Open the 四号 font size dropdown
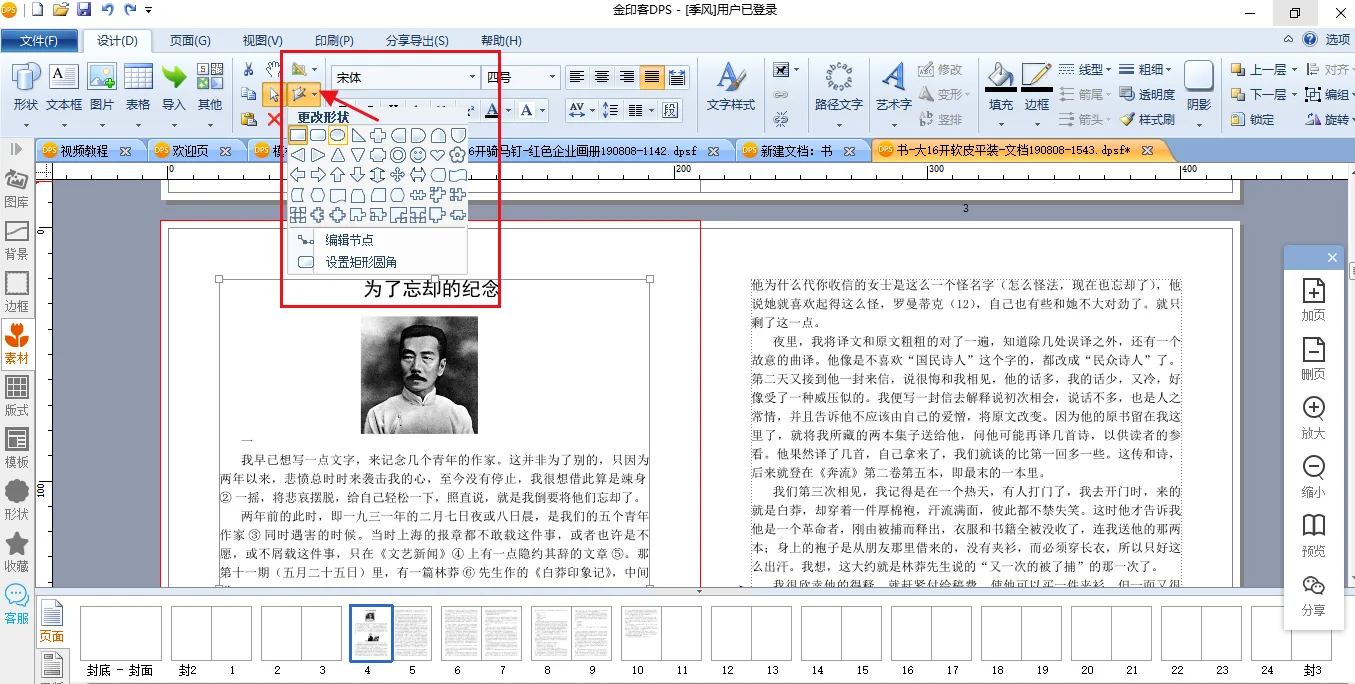Screen dimensions: 1355x684 [x=552, y=77]
